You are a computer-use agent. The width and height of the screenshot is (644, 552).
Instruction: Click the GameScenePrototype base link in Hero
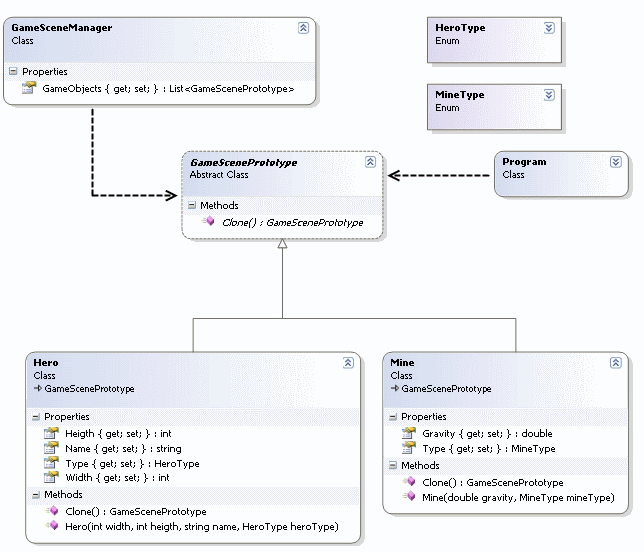[89, 388]
